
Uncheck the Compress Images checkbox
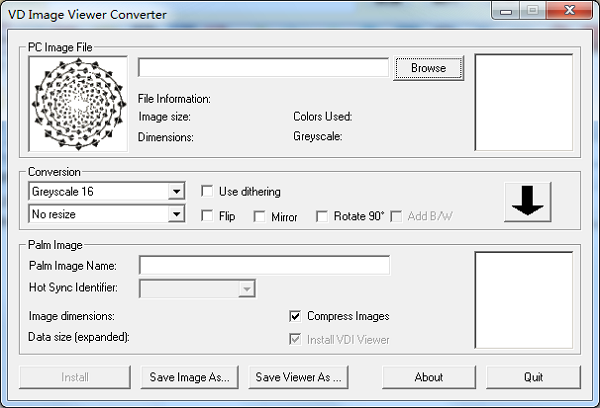click(295, 316)
